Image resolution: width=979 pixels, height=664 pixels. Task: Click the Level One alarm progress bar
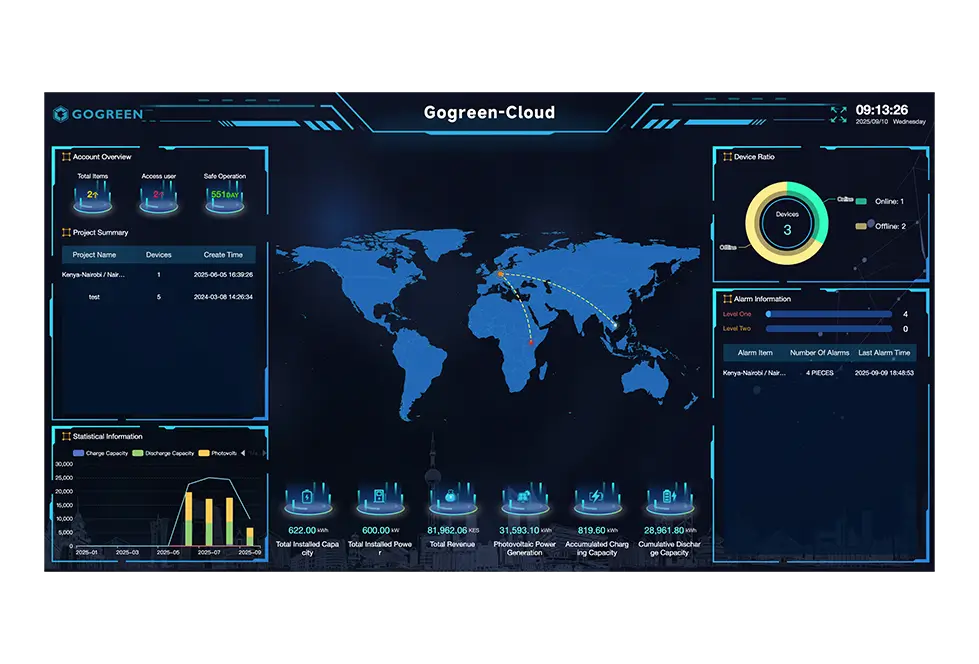tap(829, 314)
